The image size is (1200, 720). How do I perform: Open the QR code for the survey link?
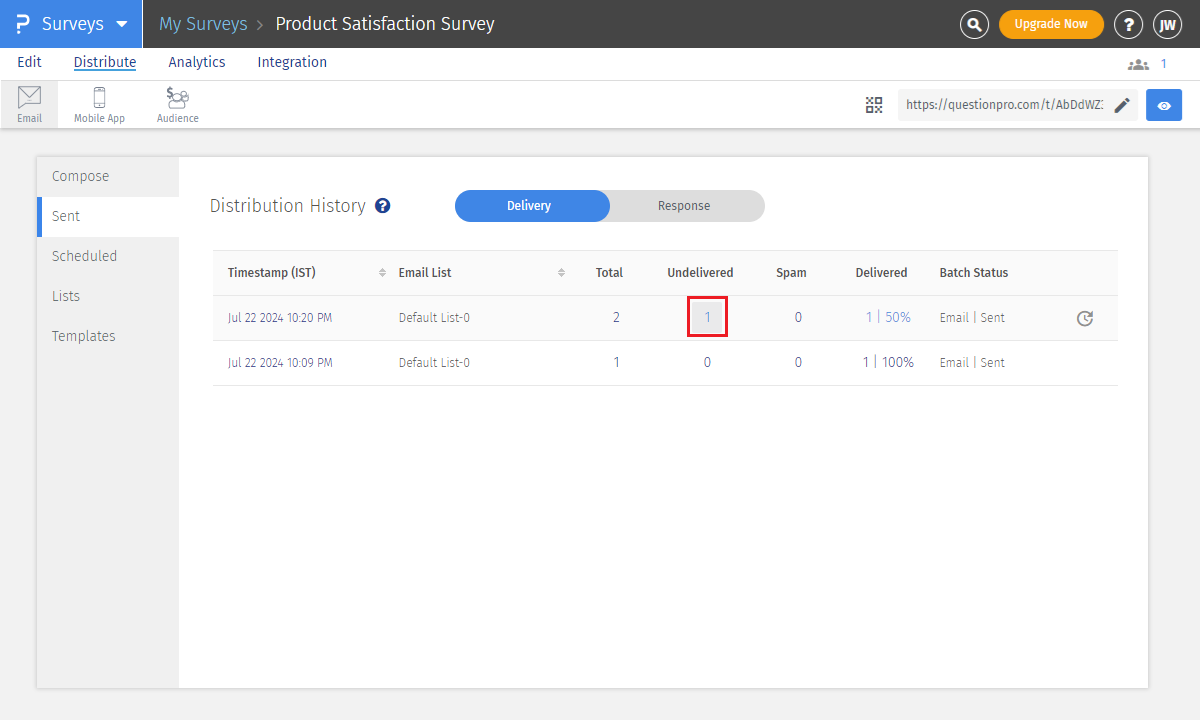(874, 104)
